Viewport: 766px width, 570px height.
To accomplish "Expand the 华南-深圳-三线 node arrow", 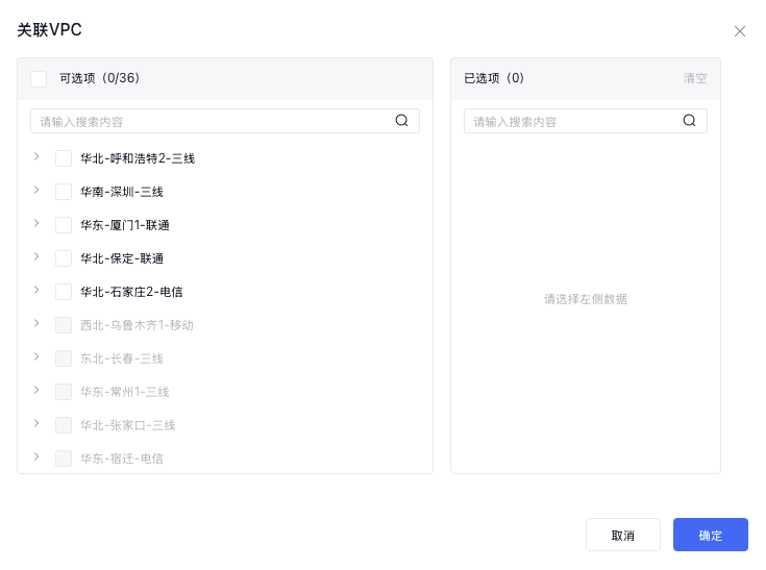I will tap(37, 190).
